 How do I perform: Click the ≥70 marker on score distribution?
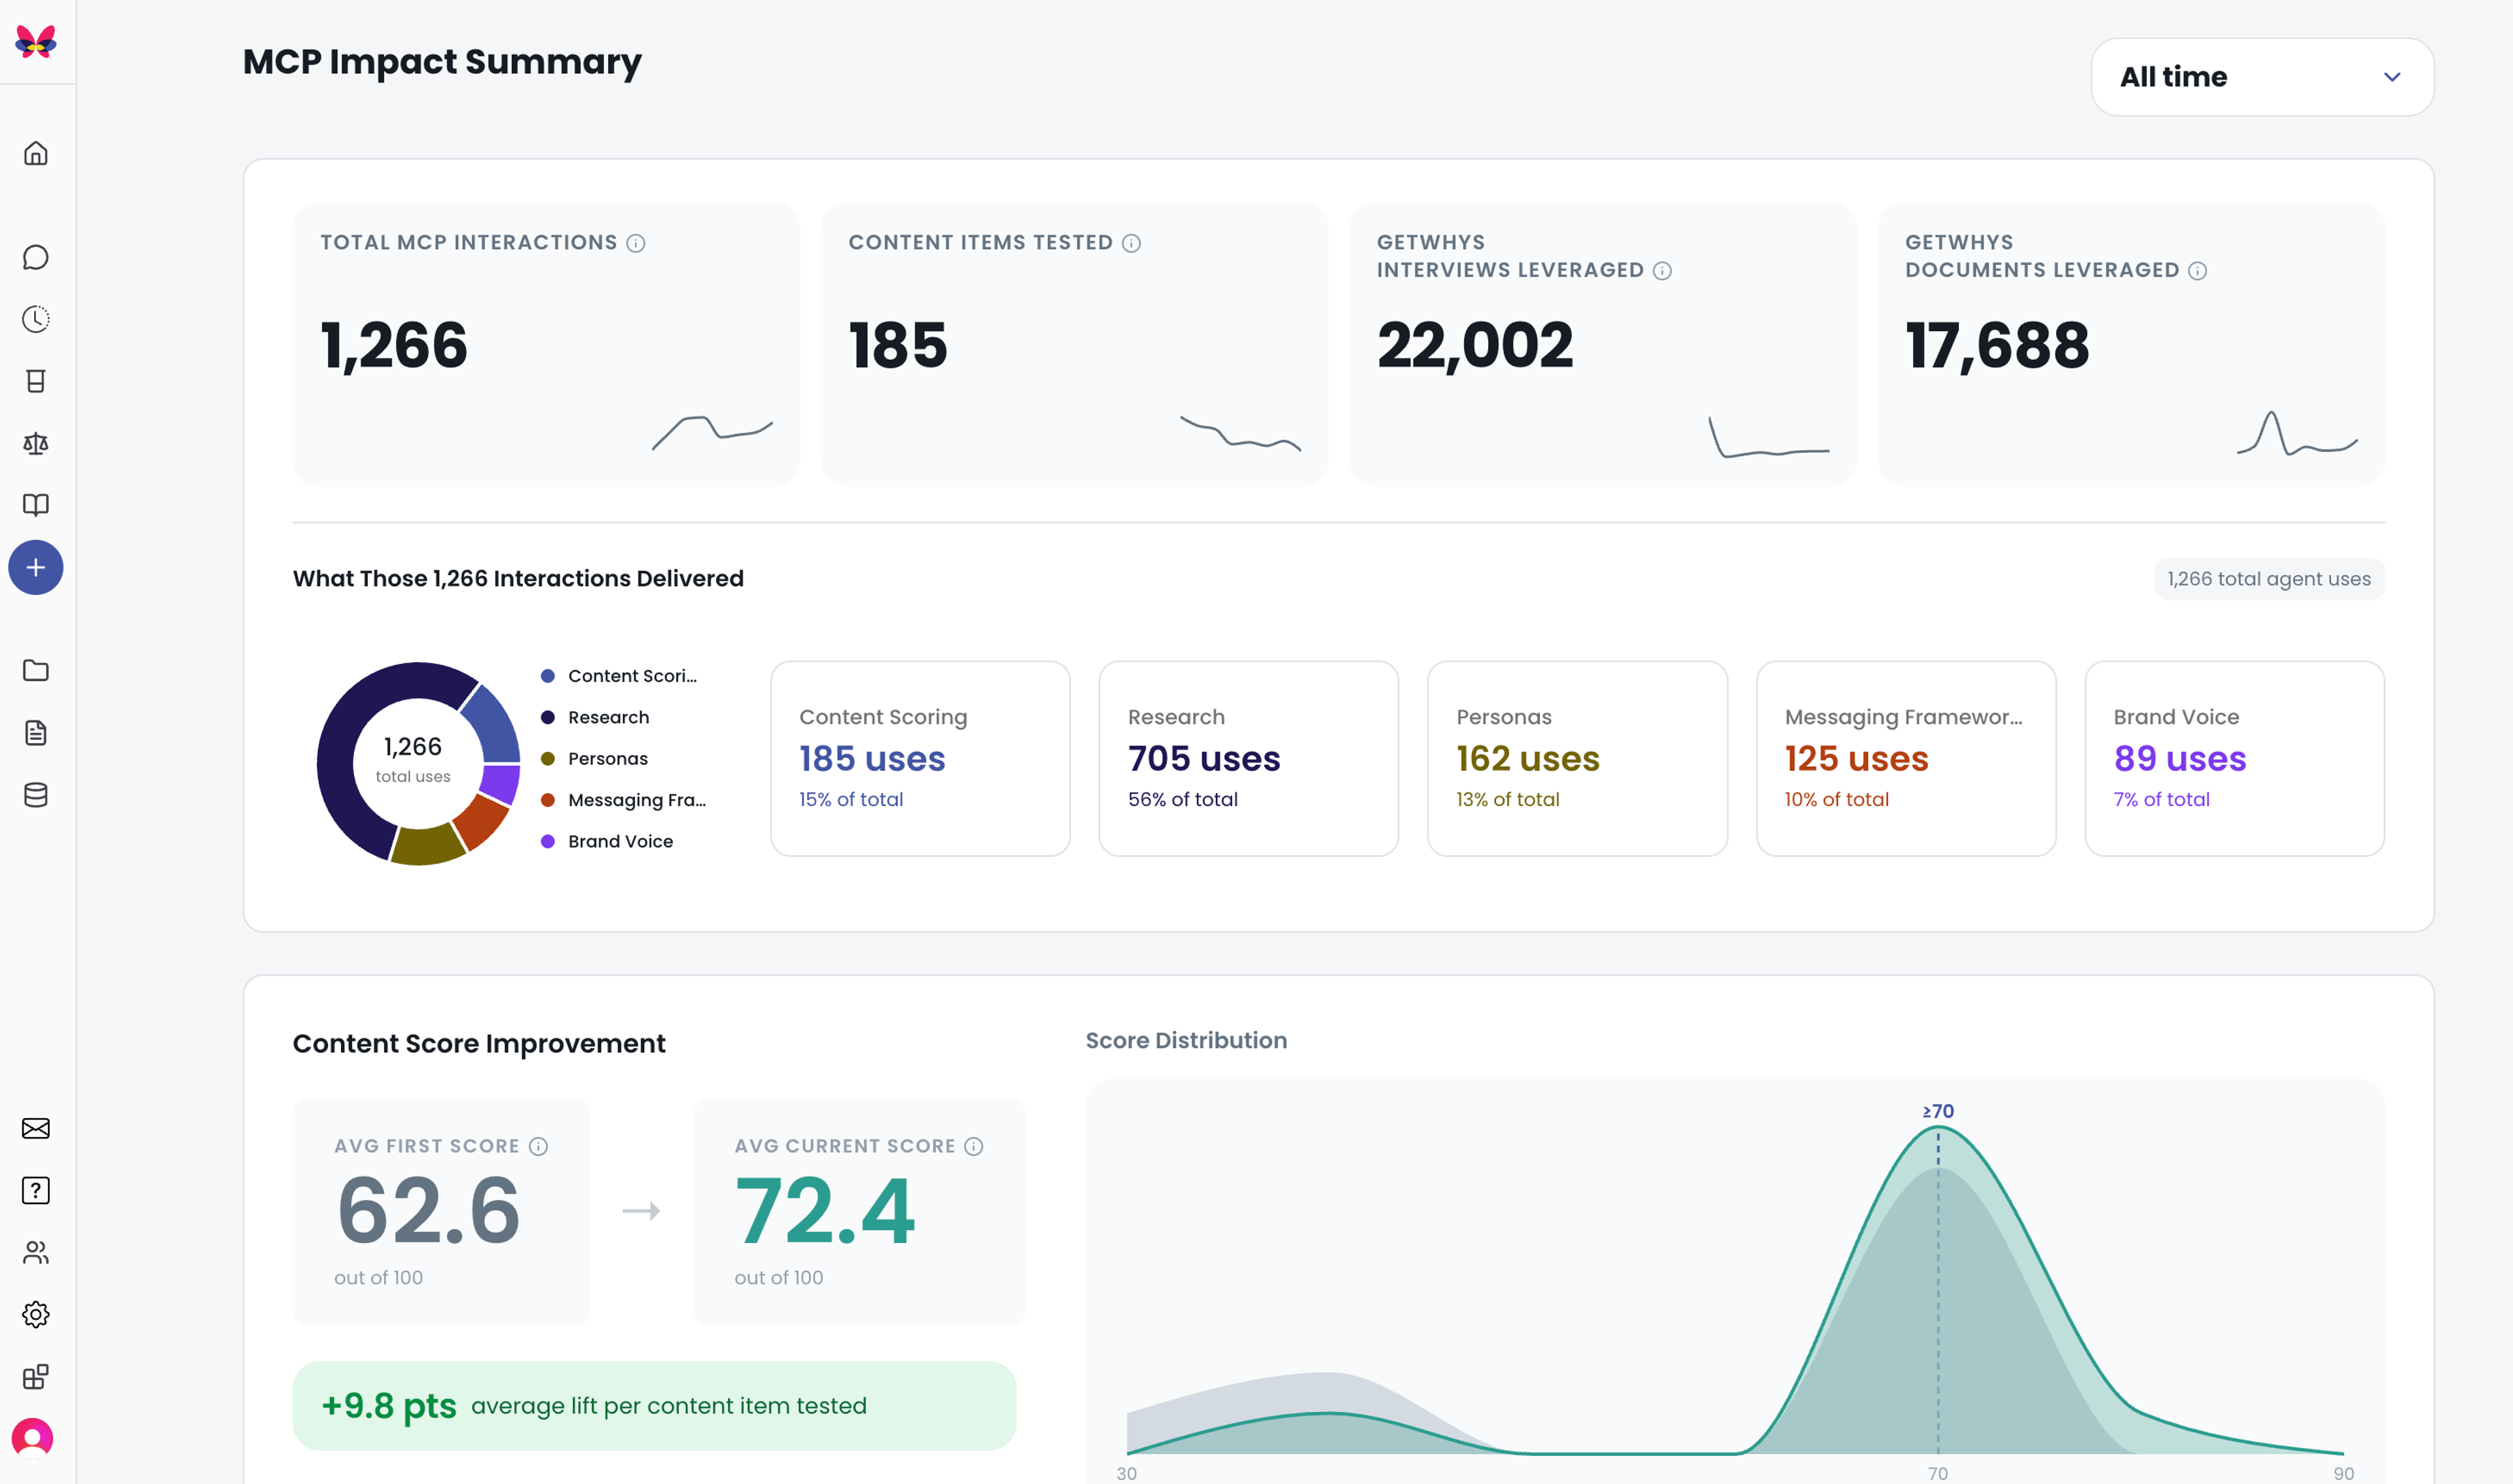pos(1938,1111)
